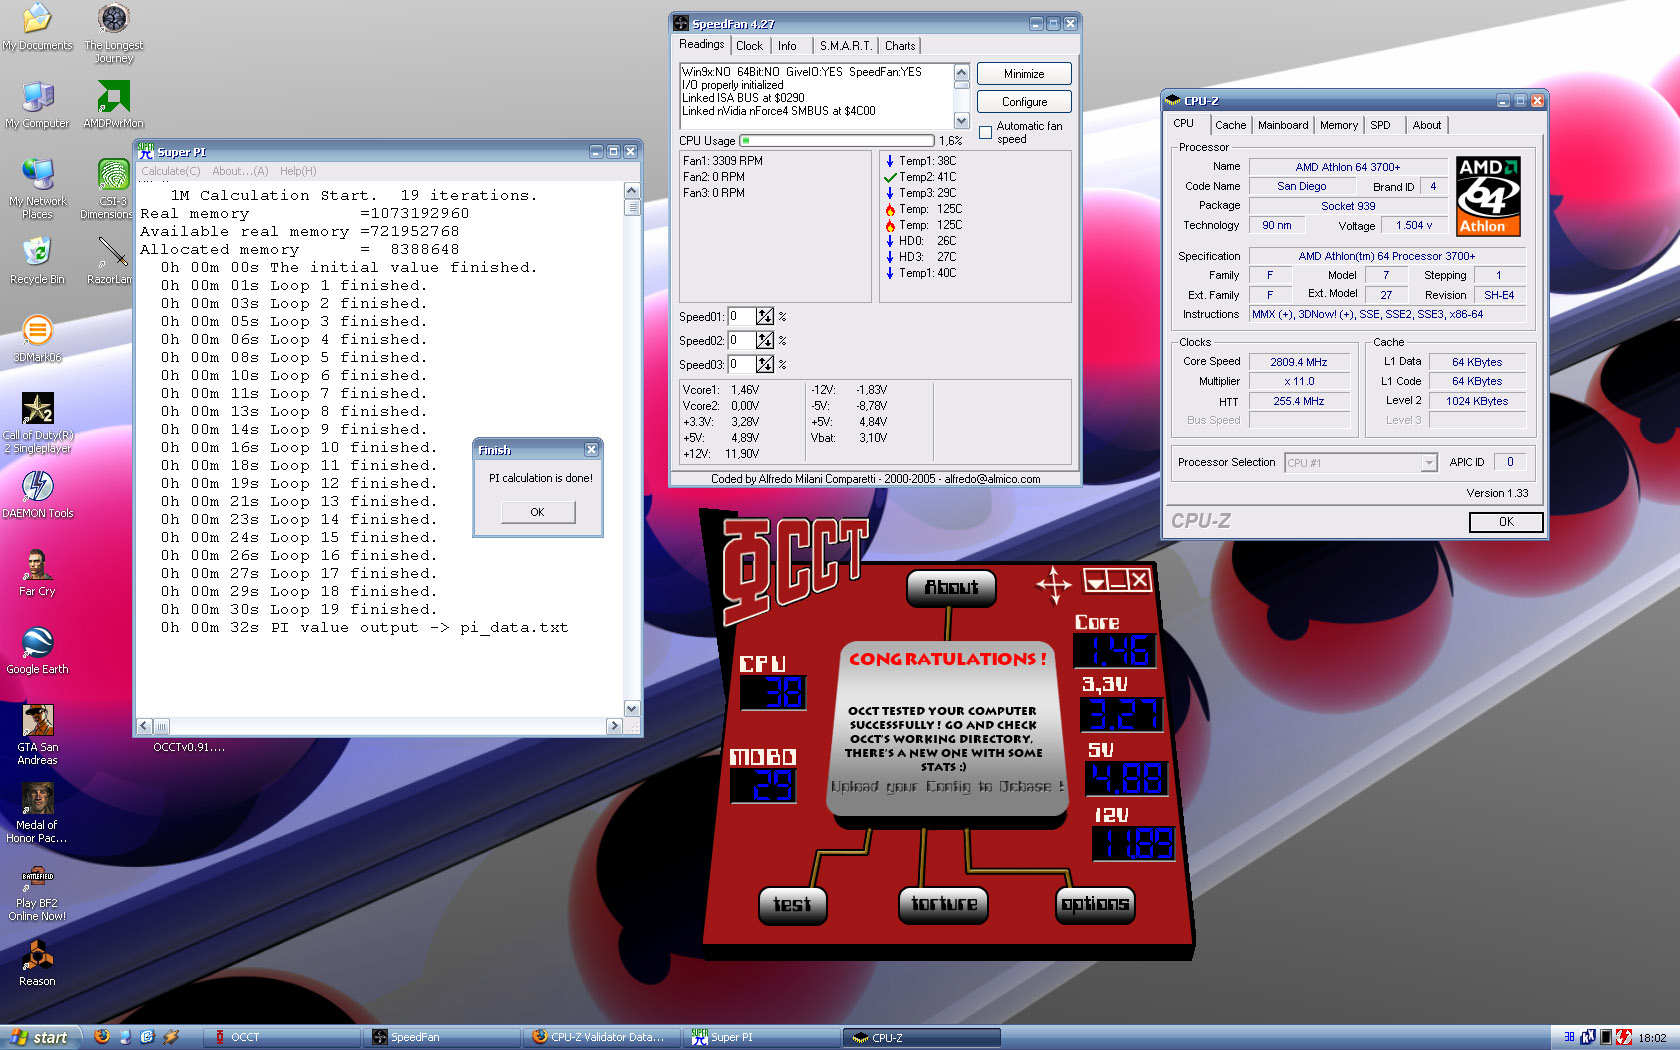Click options button in OCCT

pyautogui.click(x=1095, y=904)
